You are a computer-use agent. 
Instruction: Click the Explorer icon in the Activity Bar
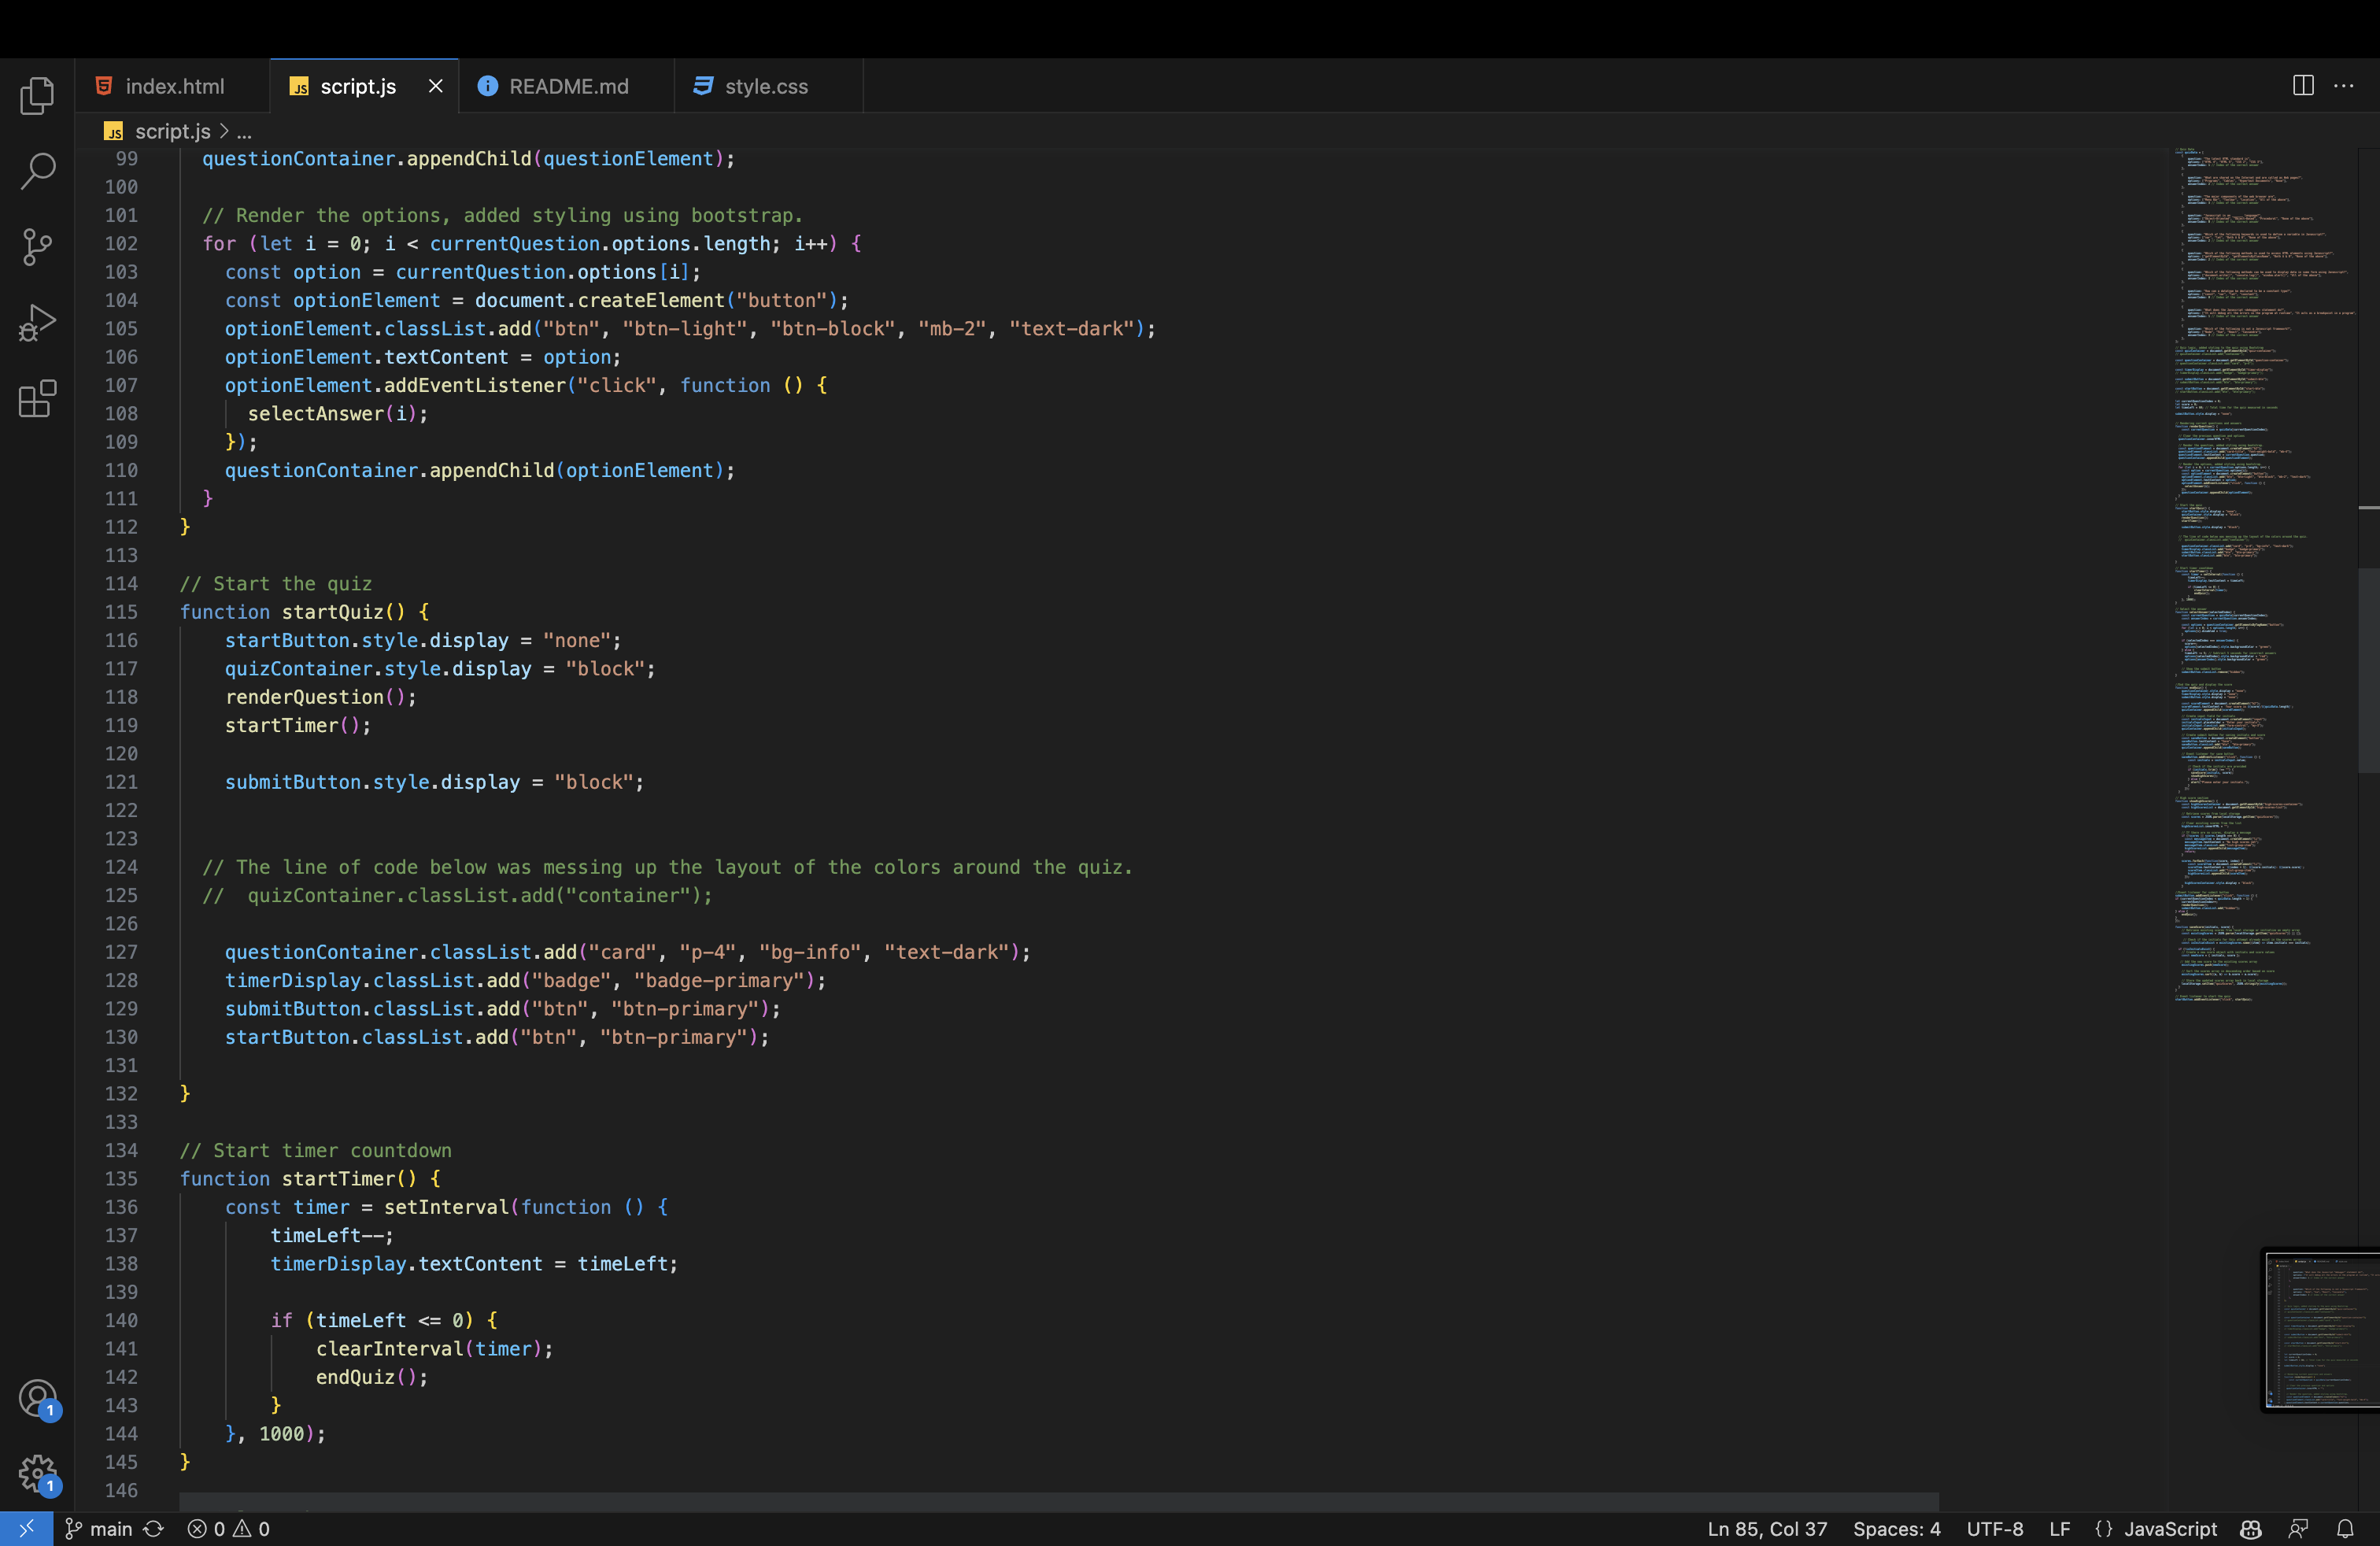click(x=37, y=95)
